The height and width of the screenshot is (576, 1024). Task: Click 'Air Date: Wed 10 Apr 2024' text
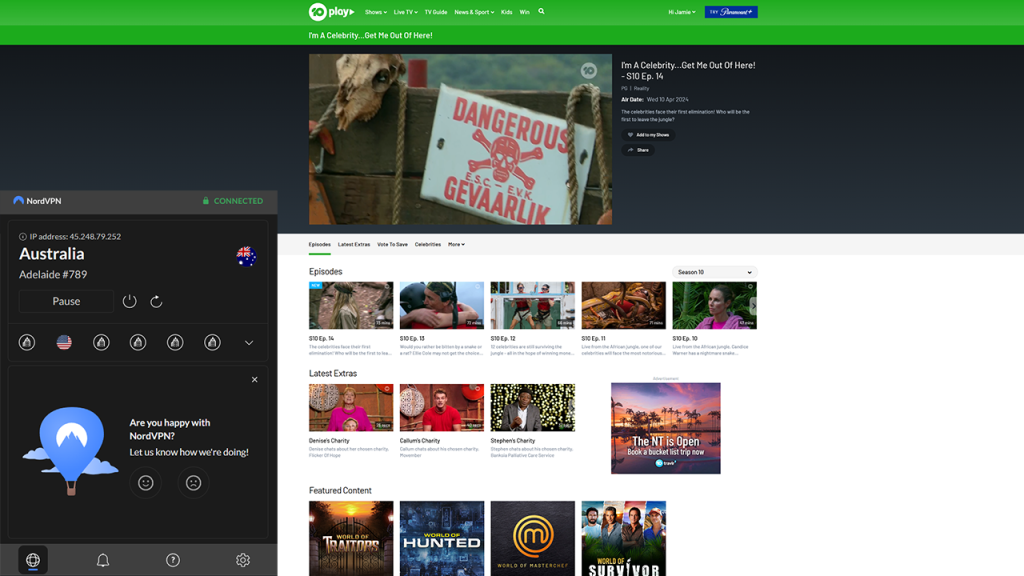coord(654,99)
